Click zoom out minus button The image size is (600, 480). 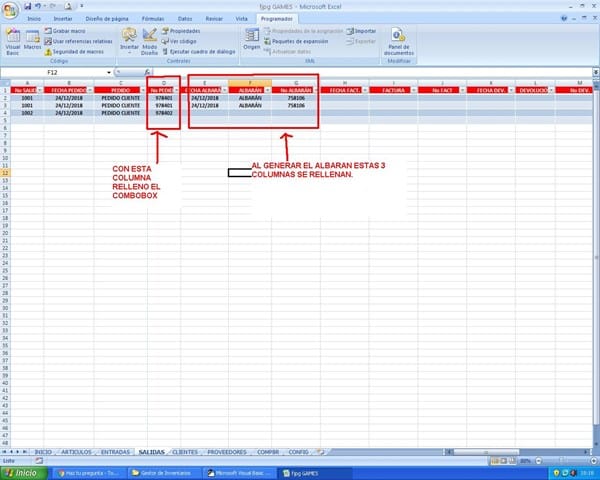539,461
